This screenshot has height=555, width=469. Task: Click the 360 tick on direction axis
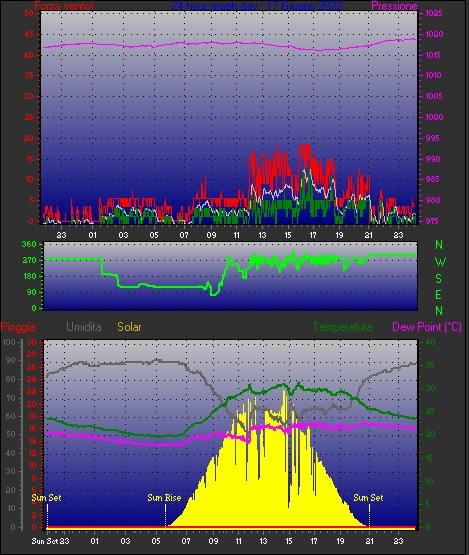[29, 244]
